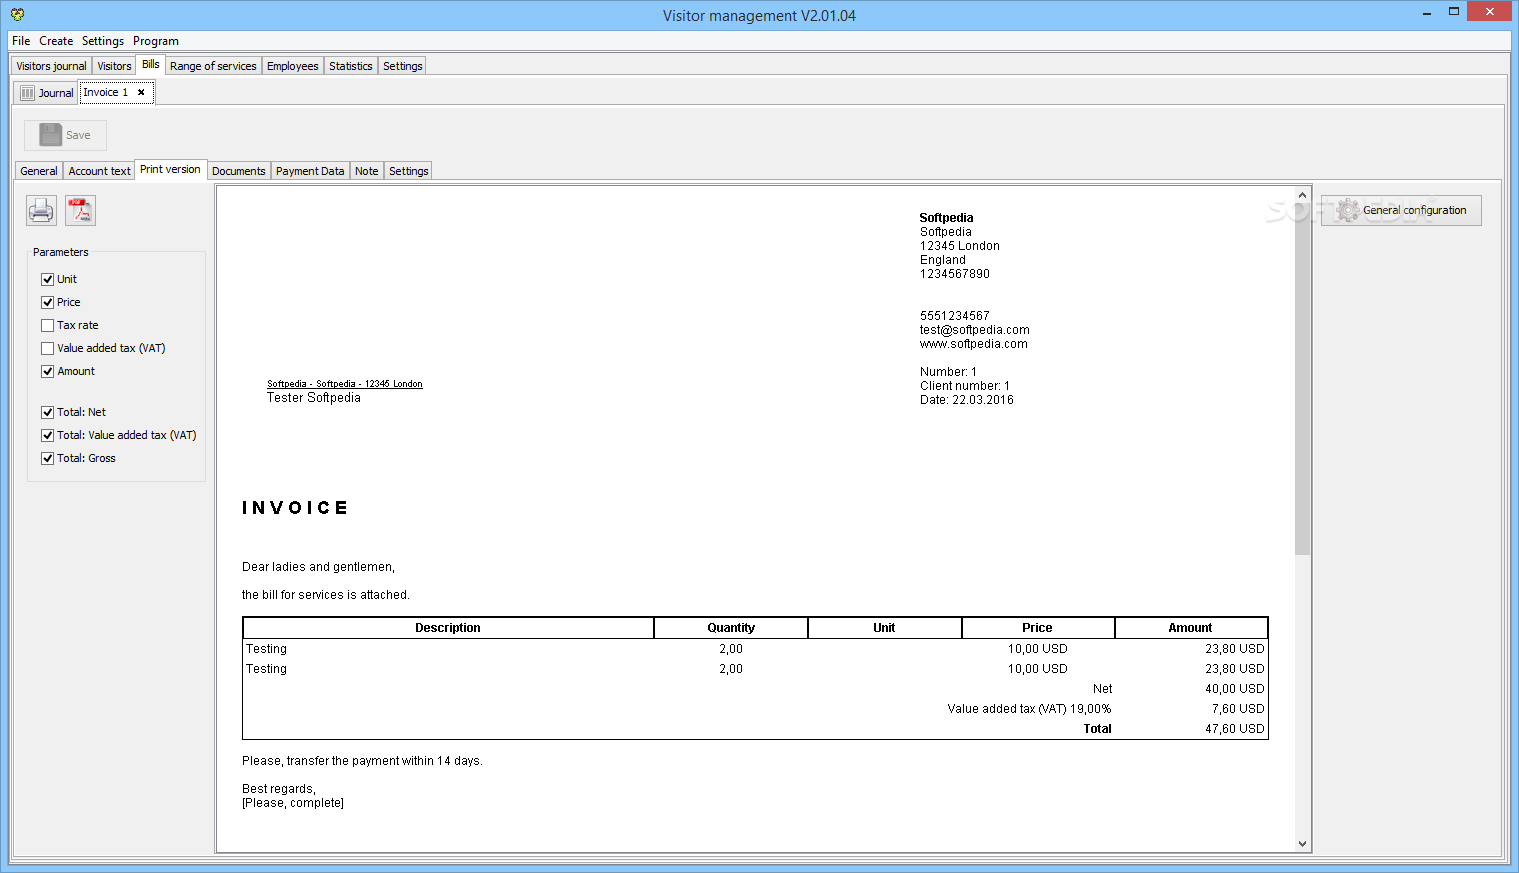The width and height of the screenshot is (1519, 873).
Task: Click the underlined Softpedia sender address line
Action: [345, 384]
